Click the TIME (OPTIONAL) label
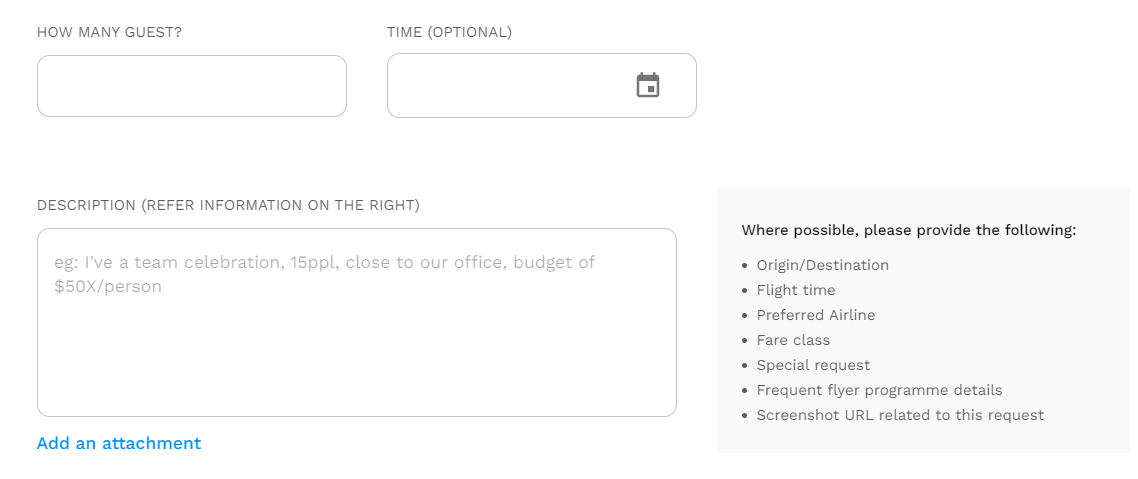The width and height of the screenshot is (1138, 479). (449, 33)
